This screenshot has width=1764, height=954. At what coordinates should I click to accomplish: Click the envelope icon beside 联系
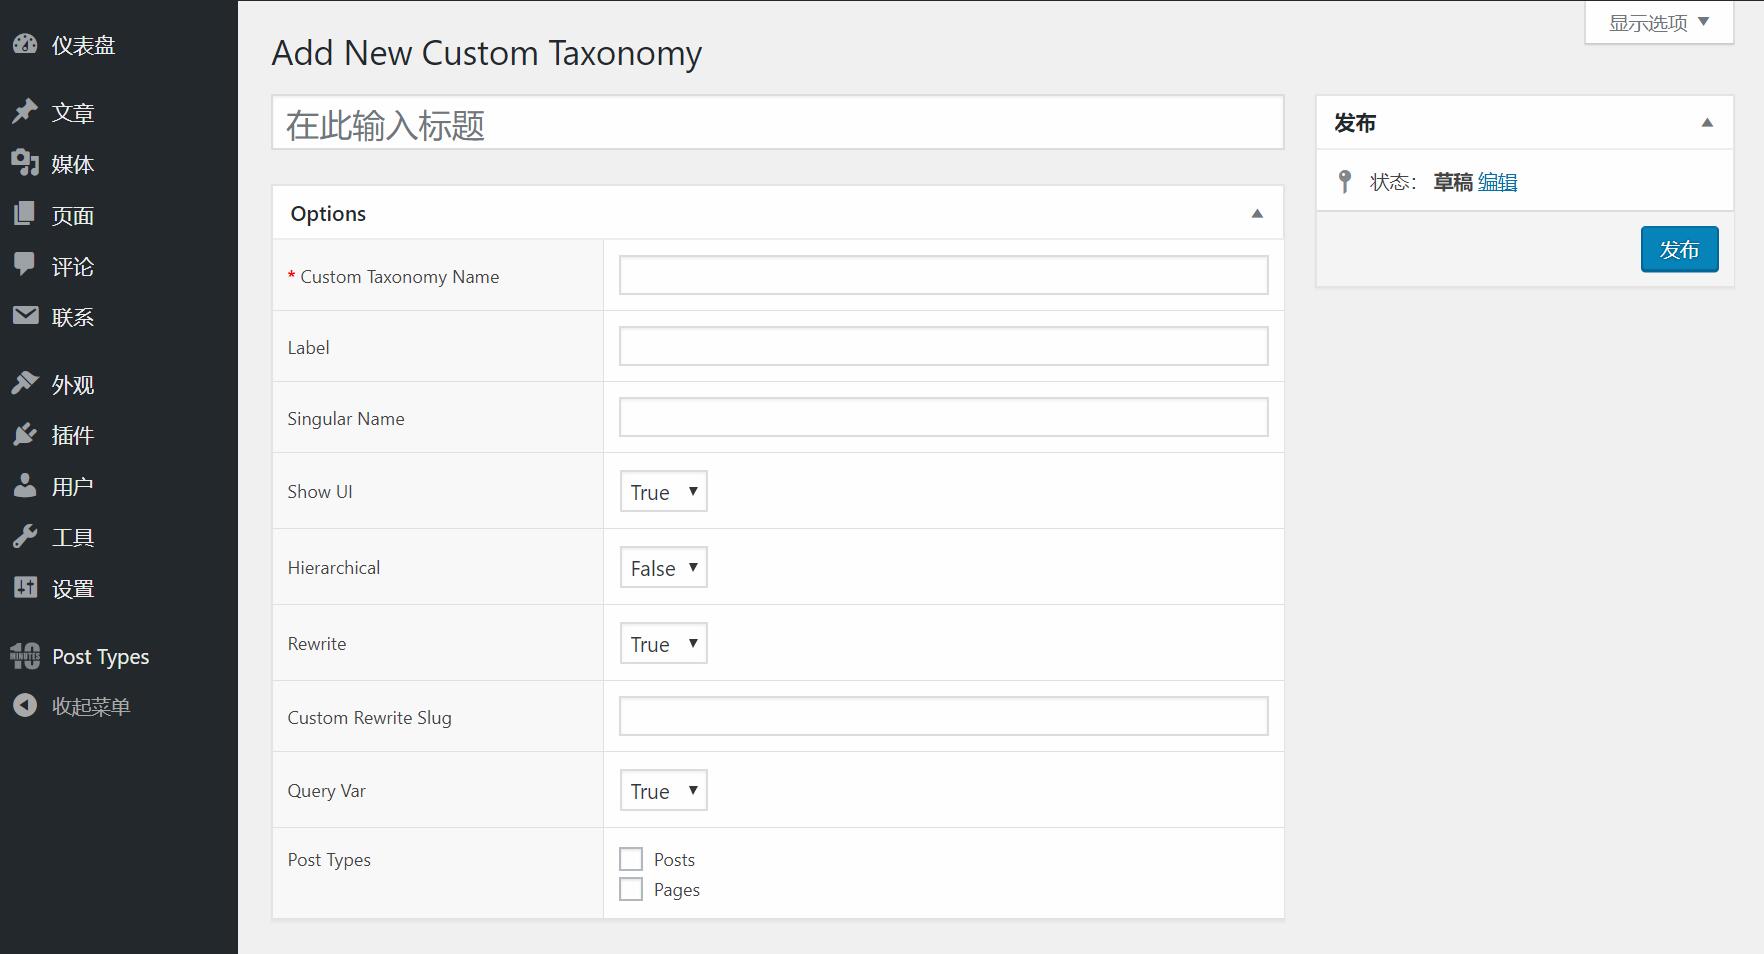pos(25,316)
